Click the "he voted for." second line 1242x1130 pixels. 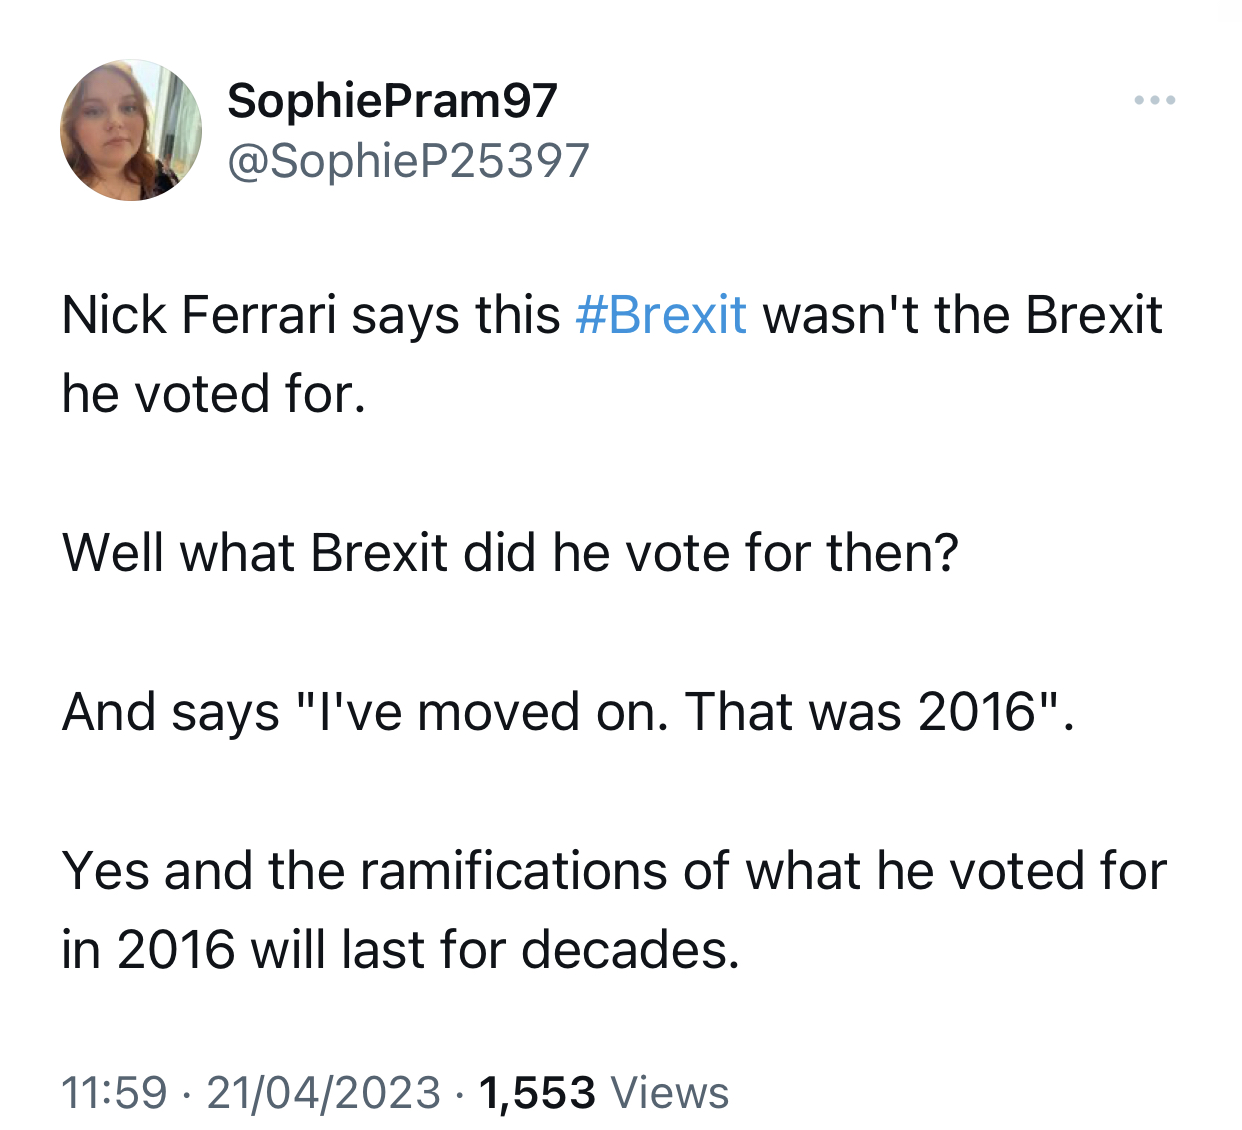click(213, 393)
